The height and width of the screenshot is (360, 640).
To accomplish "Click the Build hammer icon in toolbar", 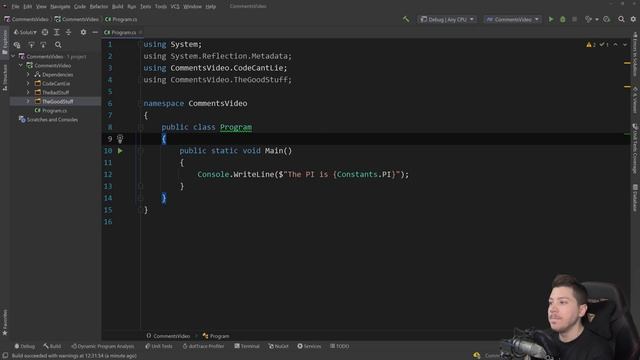I will 406,19.
